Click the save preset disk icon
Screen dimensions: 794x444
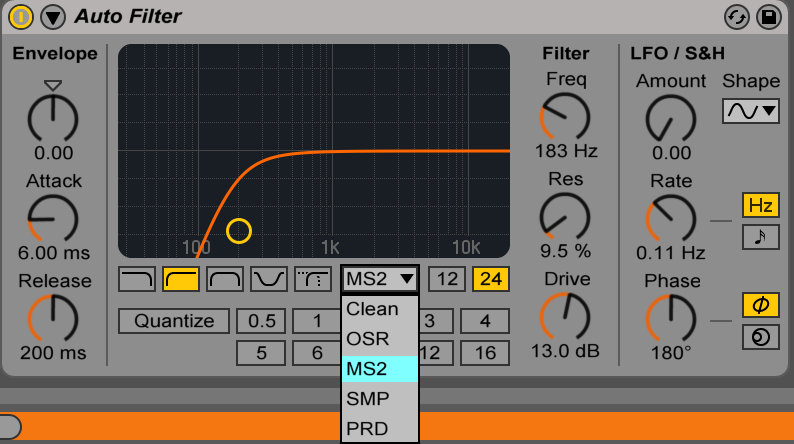point(769,17)
